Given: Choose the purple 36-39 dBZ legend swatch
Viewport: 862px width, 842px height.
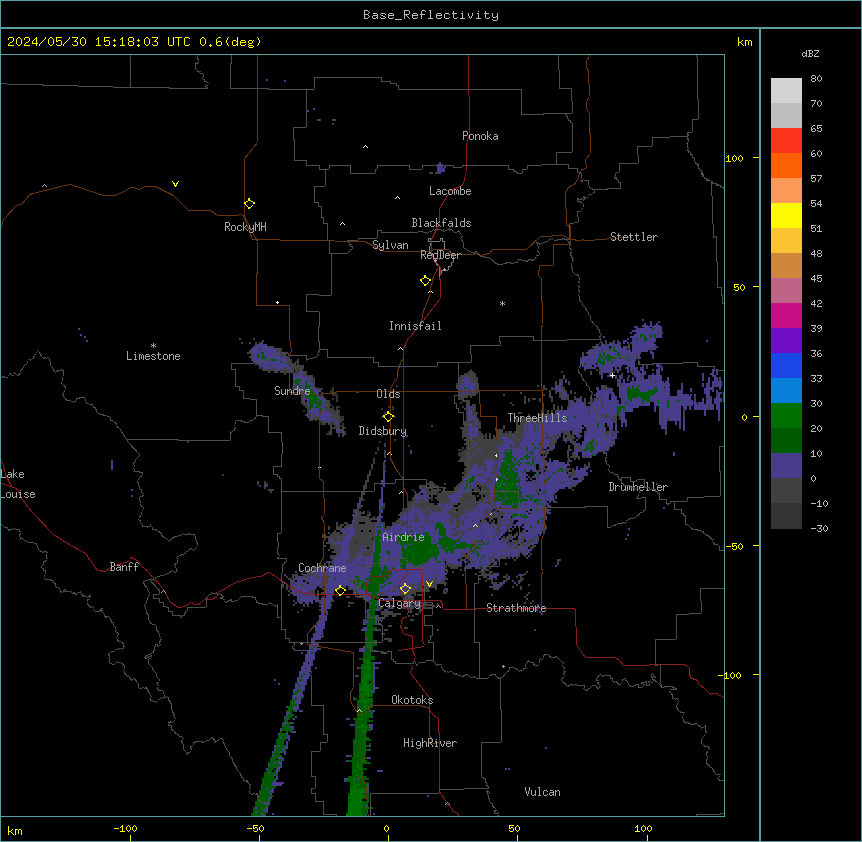Looking at the screenshot, I should tap(786, 341).
